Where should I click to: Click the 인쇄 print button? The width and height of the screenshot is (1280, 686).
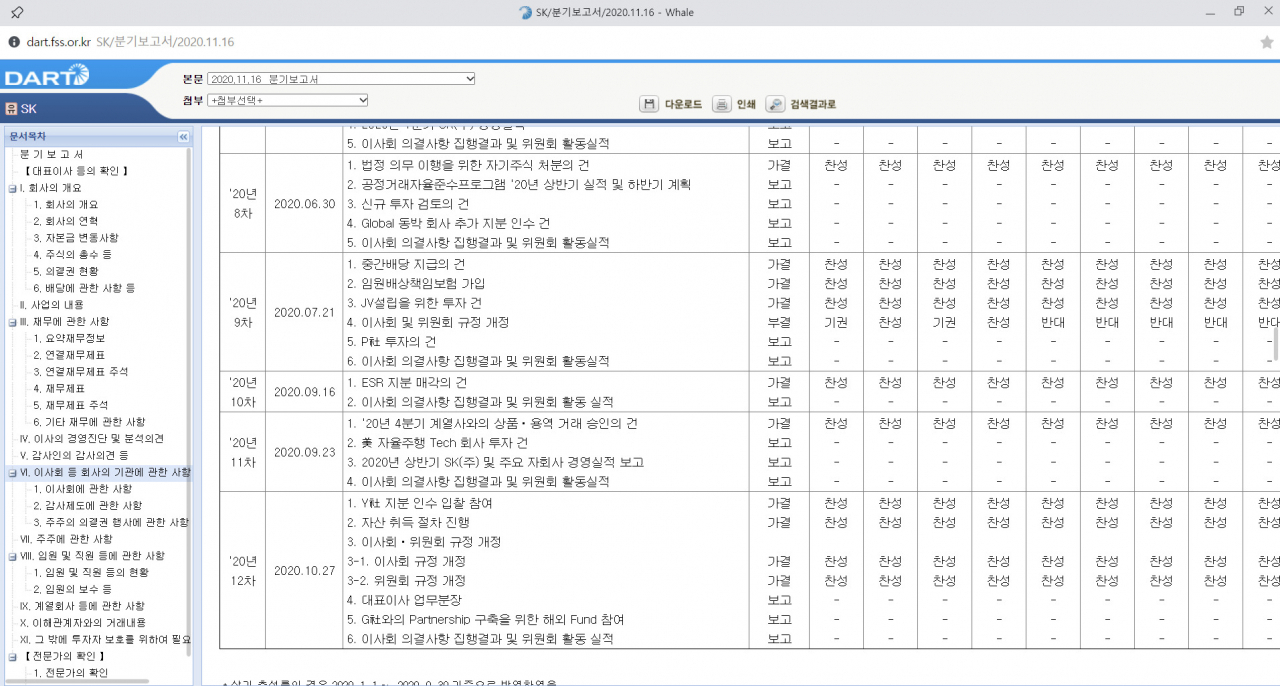[735, 104]
